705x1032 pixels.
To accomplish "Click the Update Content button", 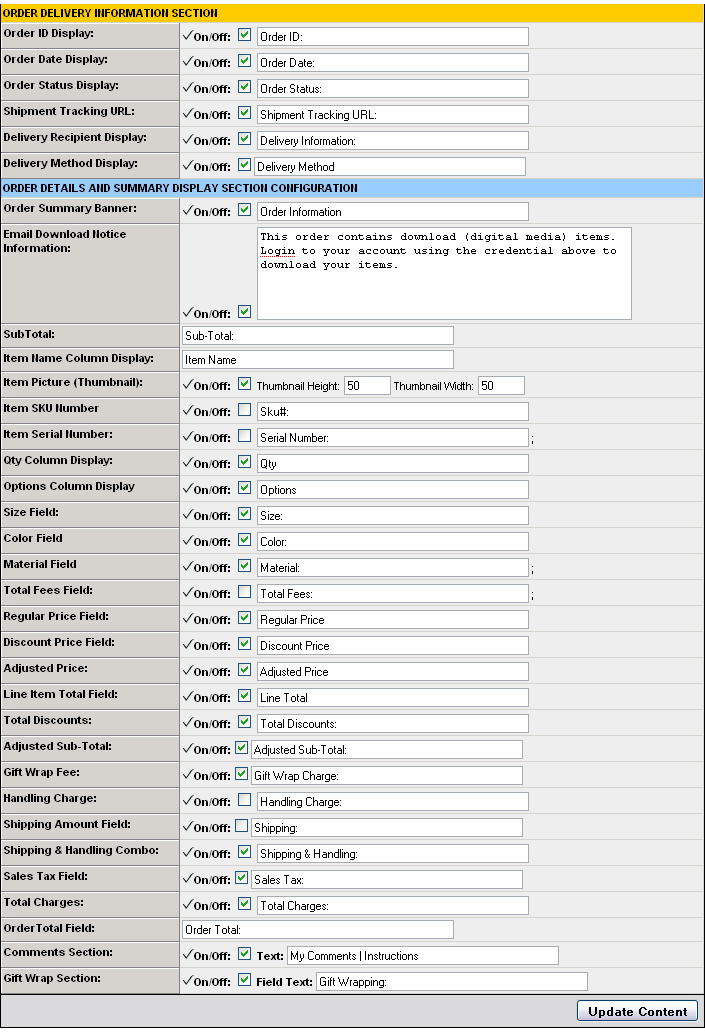I will pos(637,1012).
